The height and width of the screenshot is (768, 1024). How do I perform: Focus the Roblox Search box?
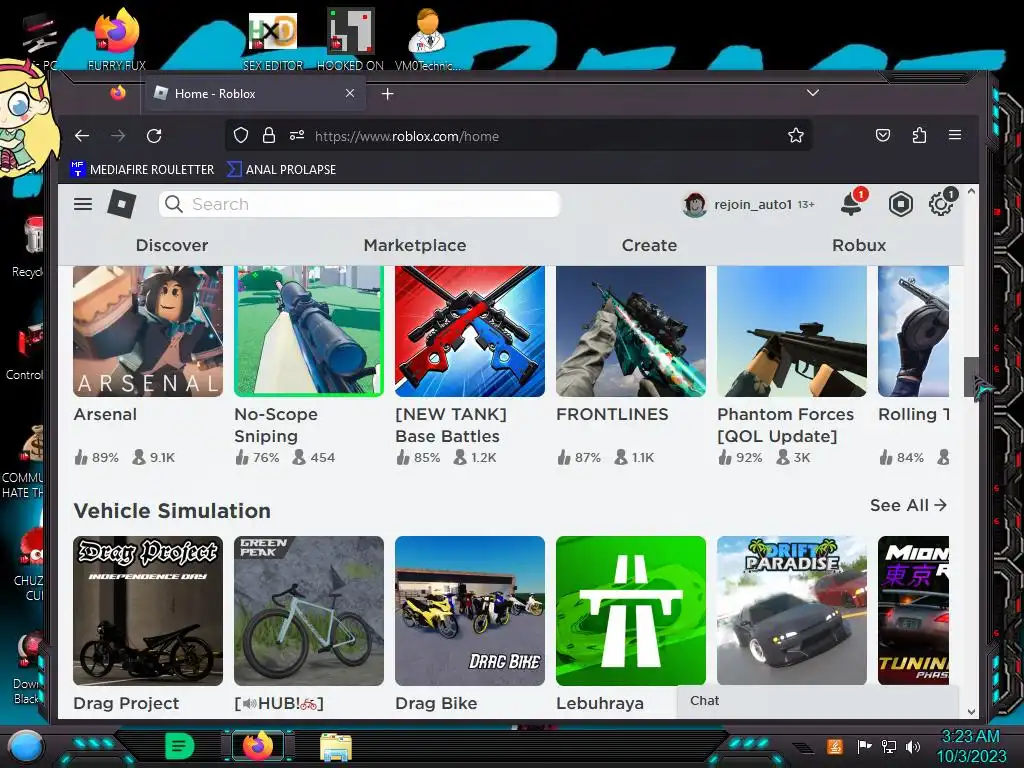click(x=359, y=204)
